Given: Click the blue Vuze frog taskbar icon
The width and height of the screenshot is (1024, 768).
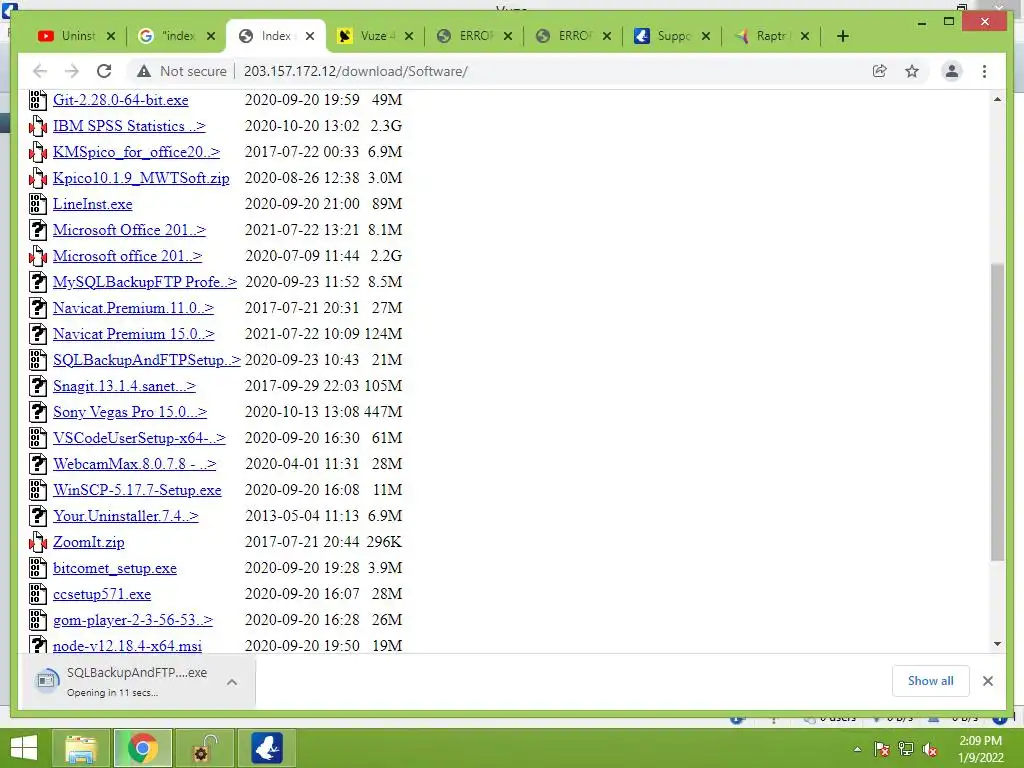Looking at the screenshot, I should point(267,748).
